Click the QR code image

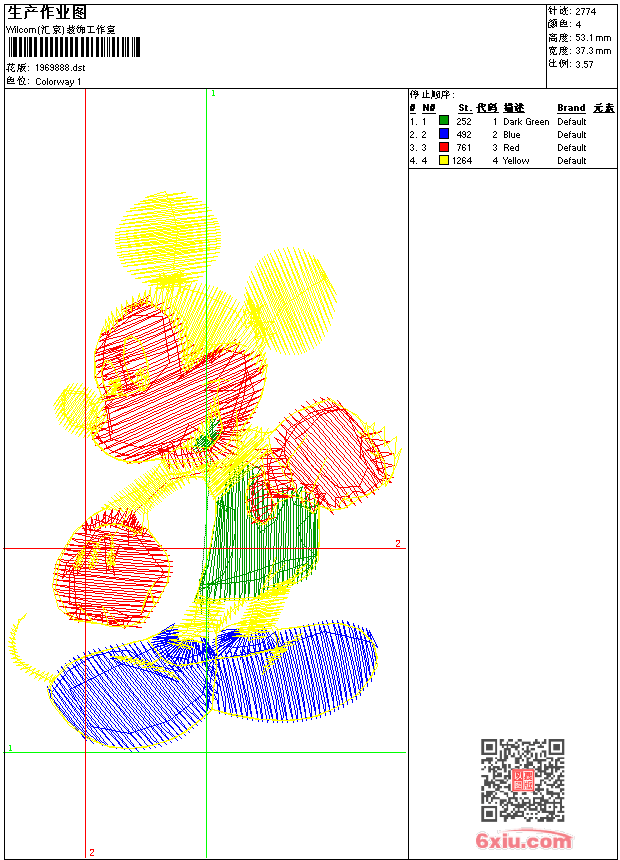pos(523,780)
